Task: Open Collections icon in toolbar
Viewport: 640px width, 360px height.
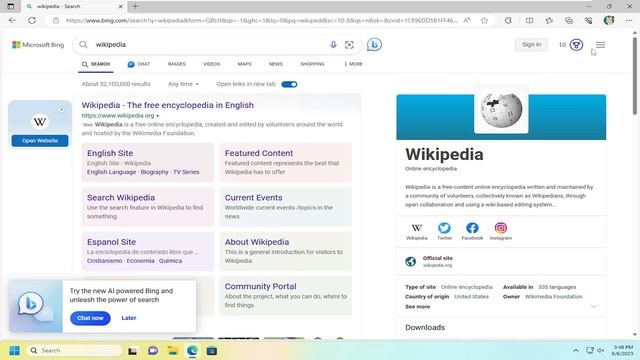Action: coord(569,20)
